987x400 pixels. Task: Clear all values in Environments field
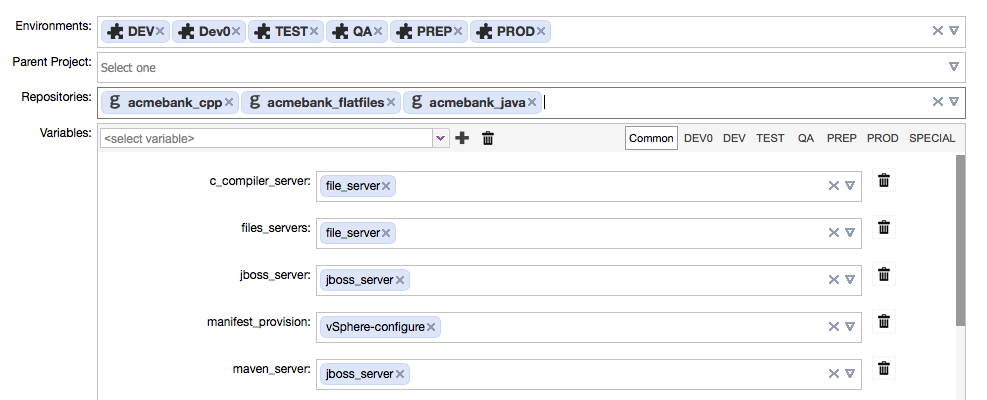tap(937, 30)
